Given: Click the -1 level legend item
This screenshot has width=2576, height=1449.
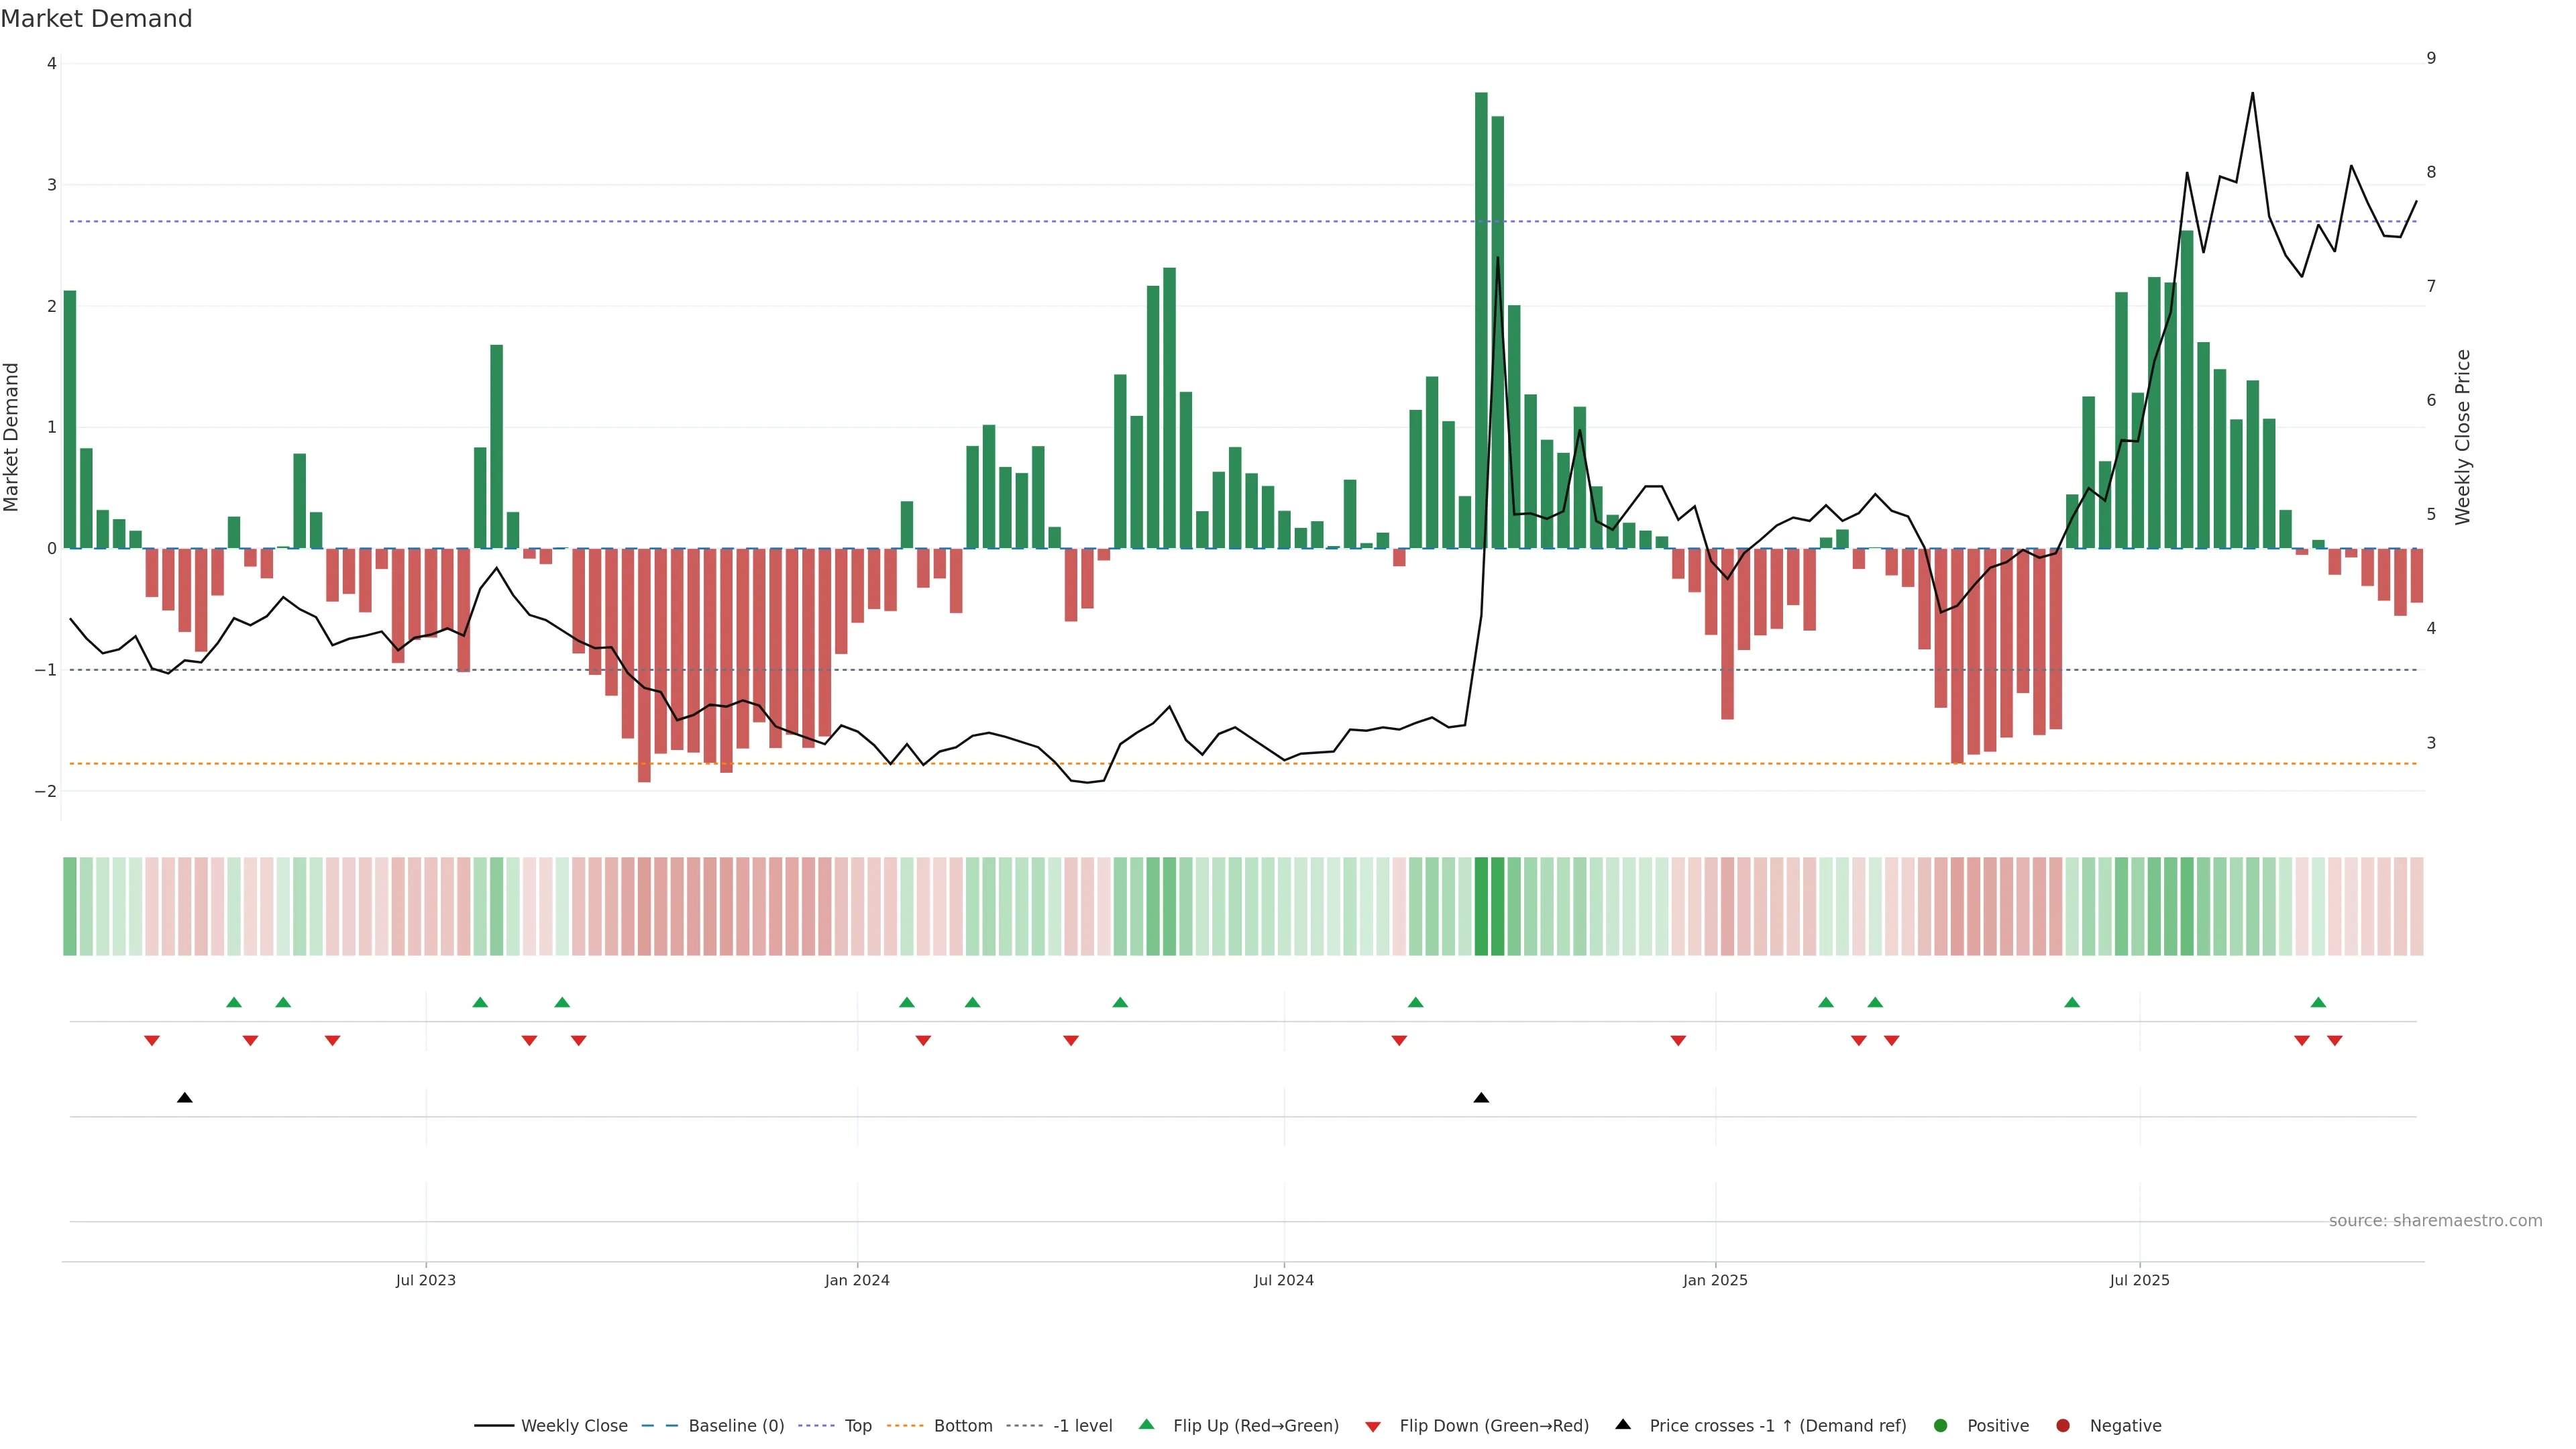Looking at the screenshot, I should (1082, 1426).
